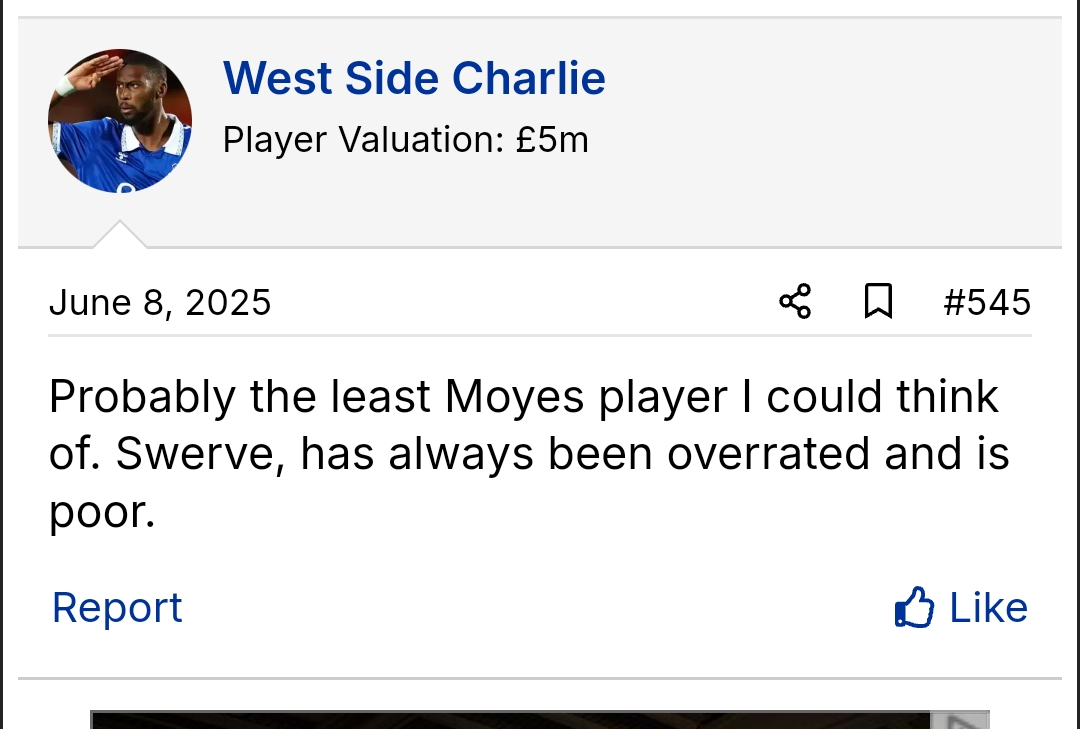Click the word overrated in the post
The width and height of the screenshot is (1080, 729).
point(769,455)
